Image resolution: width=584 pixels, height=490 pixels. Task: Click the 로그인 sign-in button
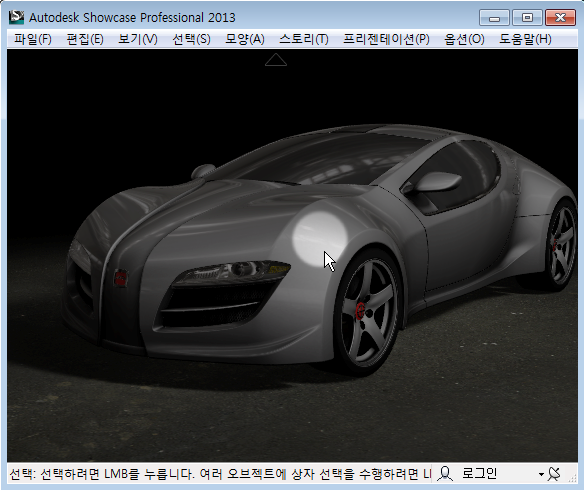[x=479, y=473]
